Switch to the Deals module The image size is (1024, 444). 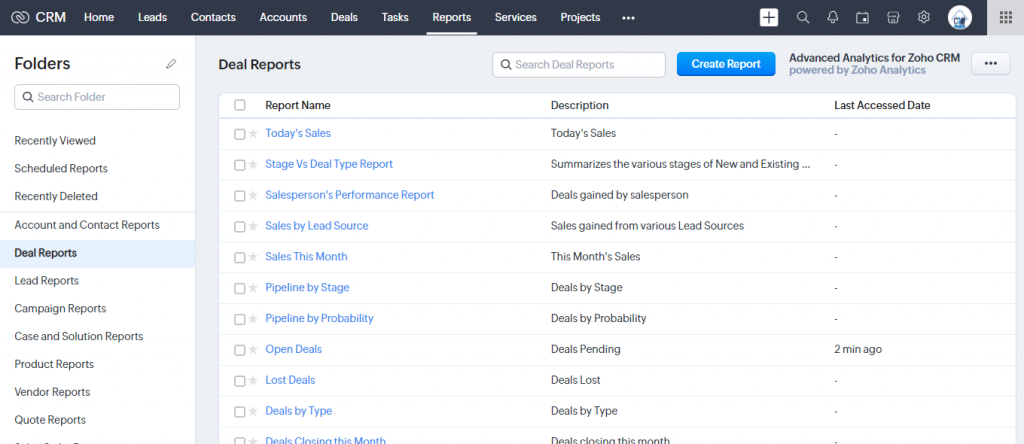pyautogui.click(x=344, y=18)
